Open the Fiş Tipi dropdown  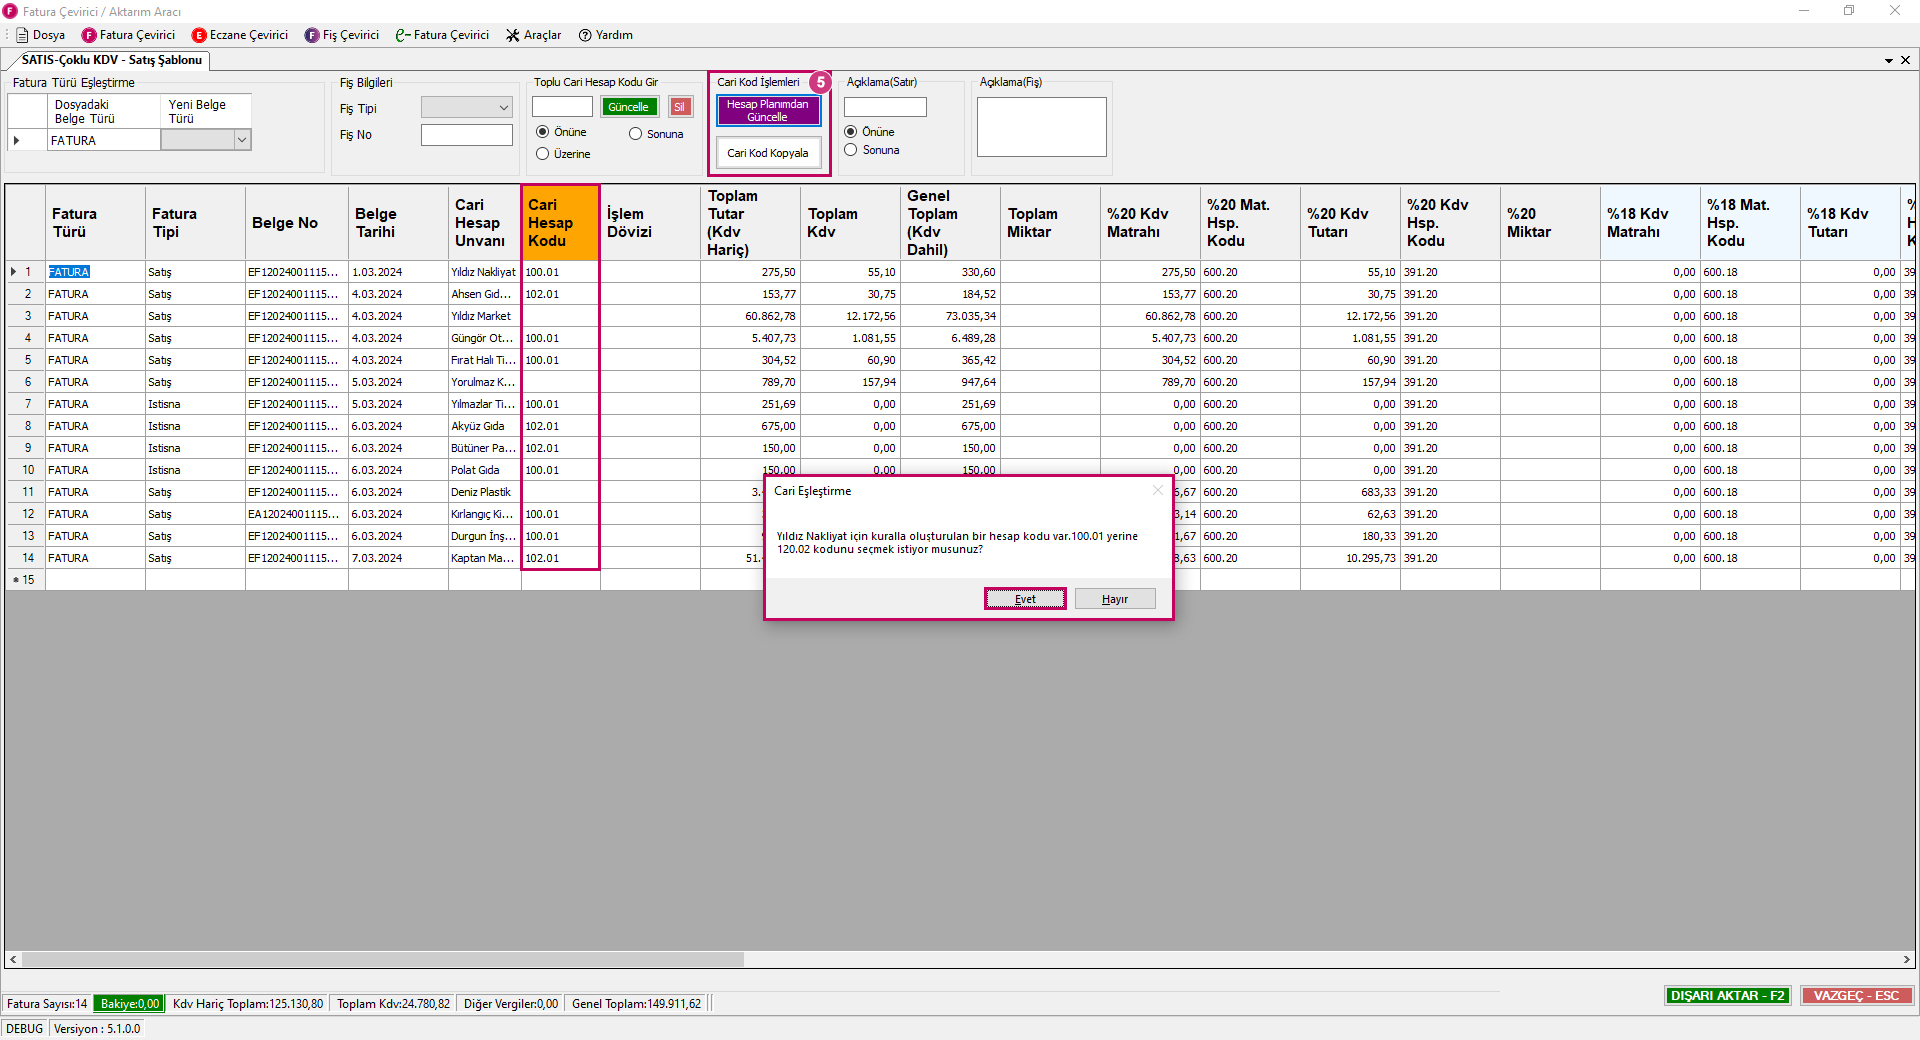[x=467, y=107]
